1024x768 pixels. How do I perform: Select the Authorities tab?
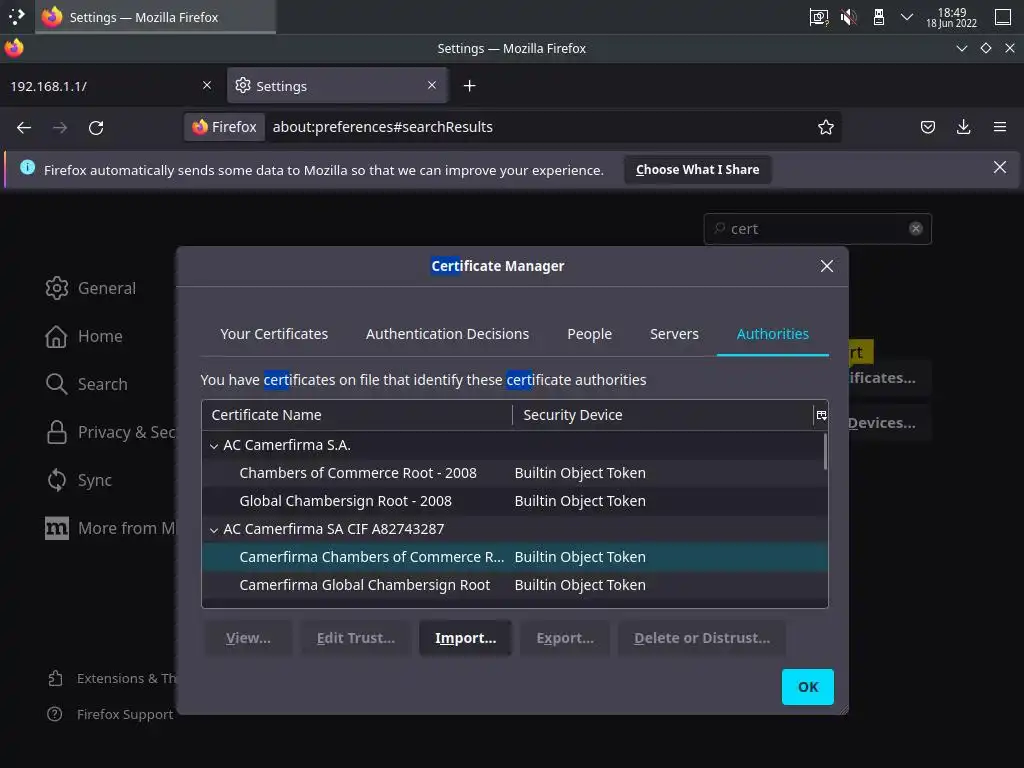point(773,334)
